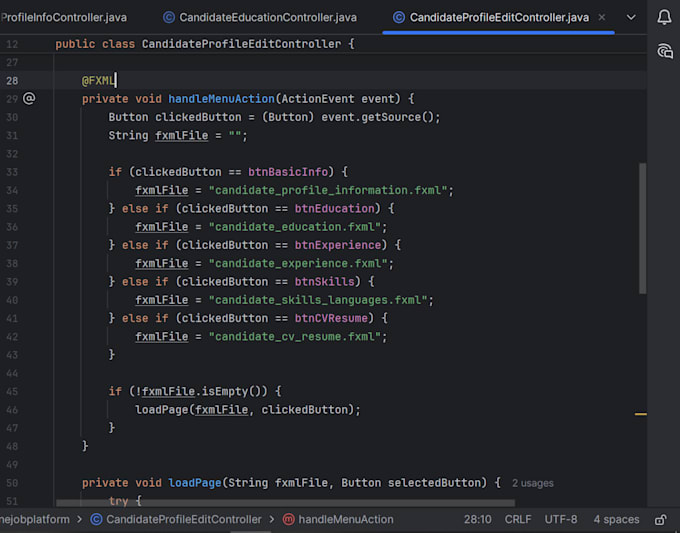Click the "candidate_experience.fxml" string
The width and height of the screenshot is (680, 533).
point(298,263)
